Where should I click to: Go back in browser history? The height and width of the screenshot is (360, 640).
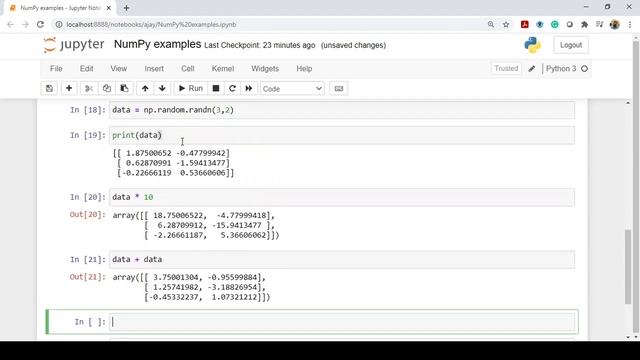pyautogui.click(x=10, y=24)
